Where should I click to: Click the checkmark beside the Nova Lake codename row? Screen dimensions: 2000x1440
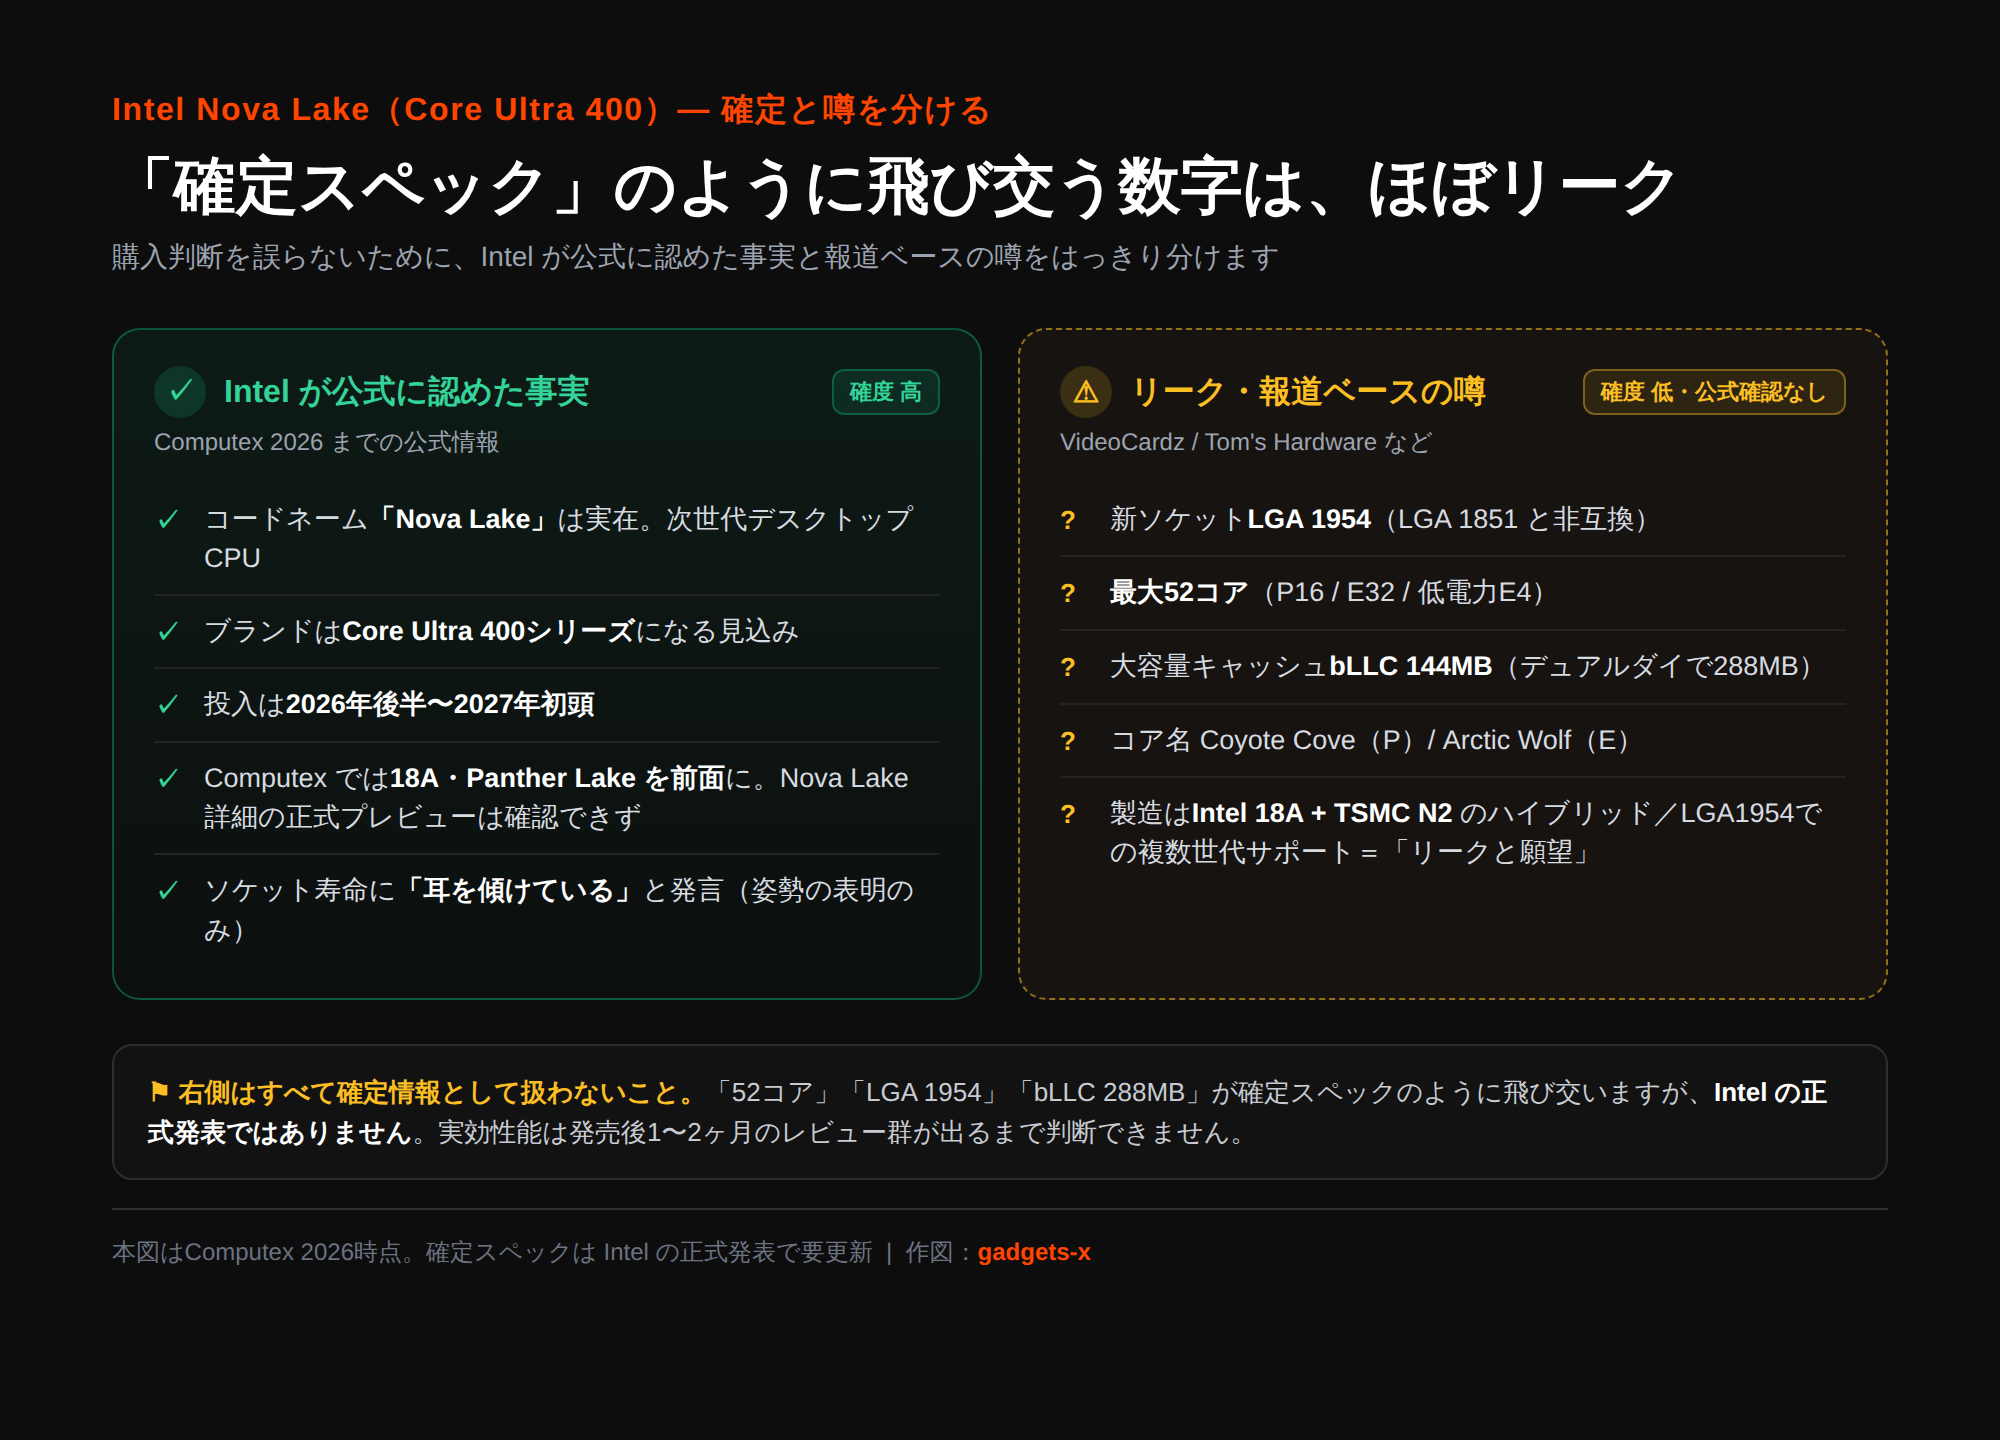pyautogui.click(x=168, y=520)
